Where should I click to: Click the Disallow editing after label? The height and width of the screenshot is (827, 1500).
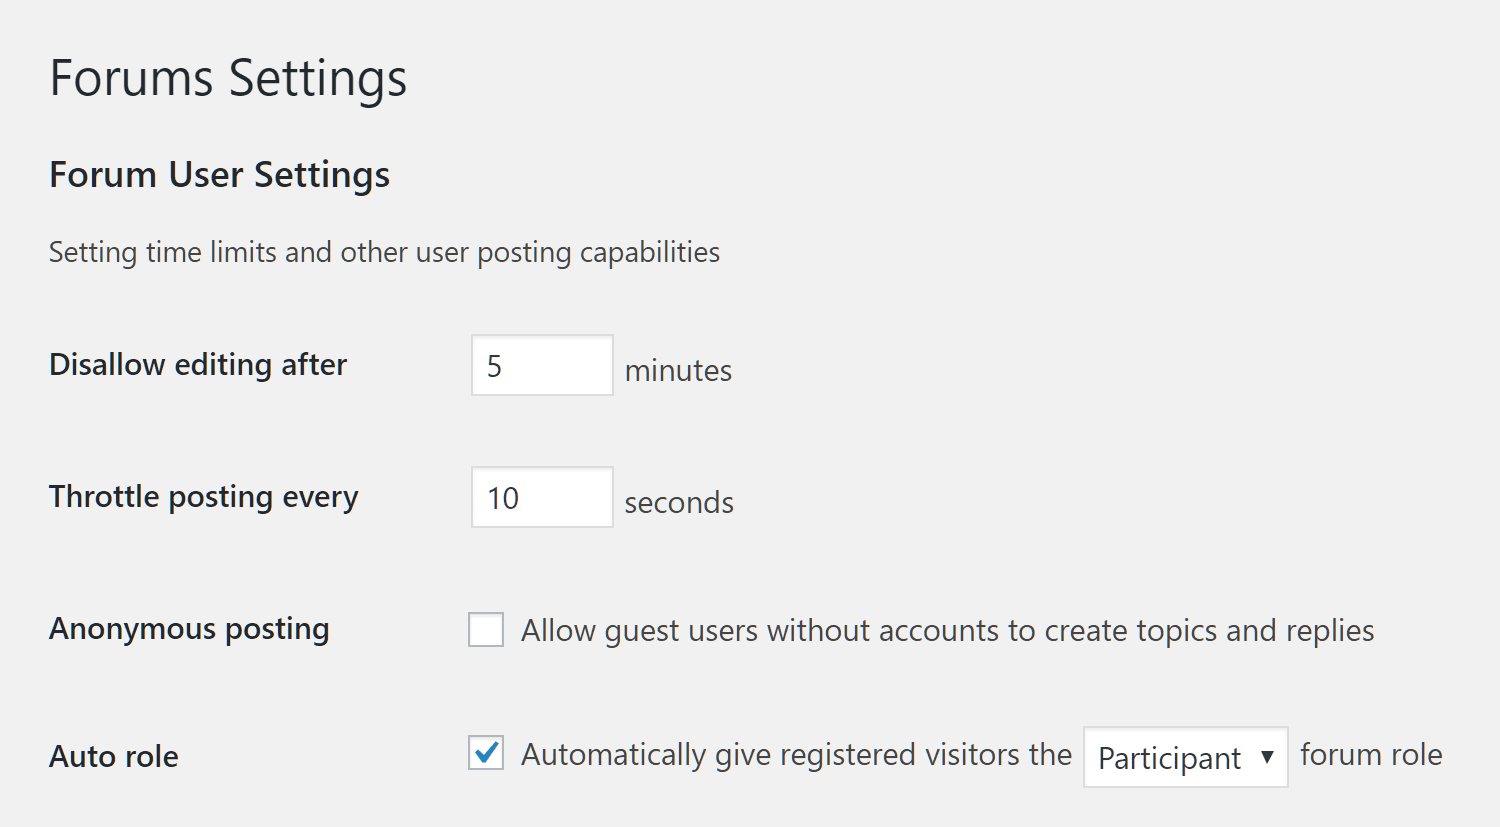197,365
